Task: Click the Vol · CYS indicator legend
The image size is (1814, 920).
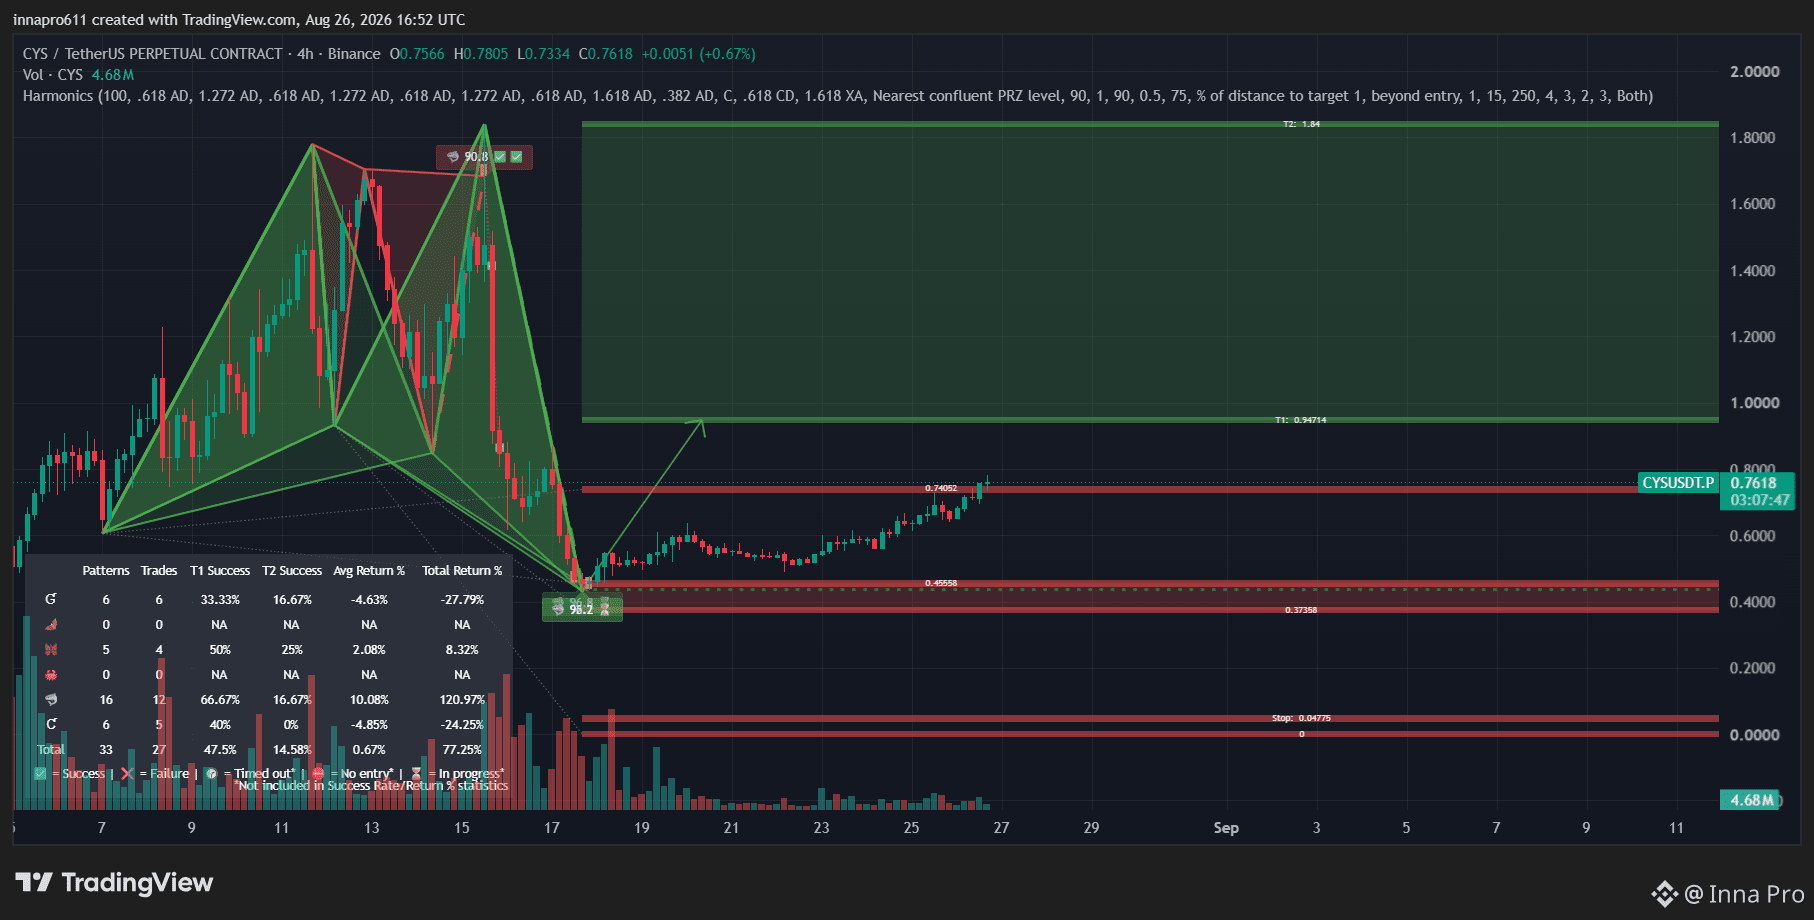Action: coord(78,75)
